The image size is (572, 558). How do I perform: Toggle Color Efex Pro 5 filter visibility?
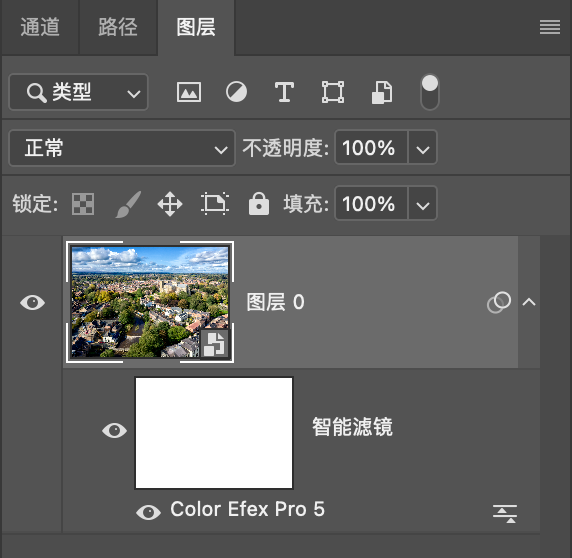[x=148, y=512]
